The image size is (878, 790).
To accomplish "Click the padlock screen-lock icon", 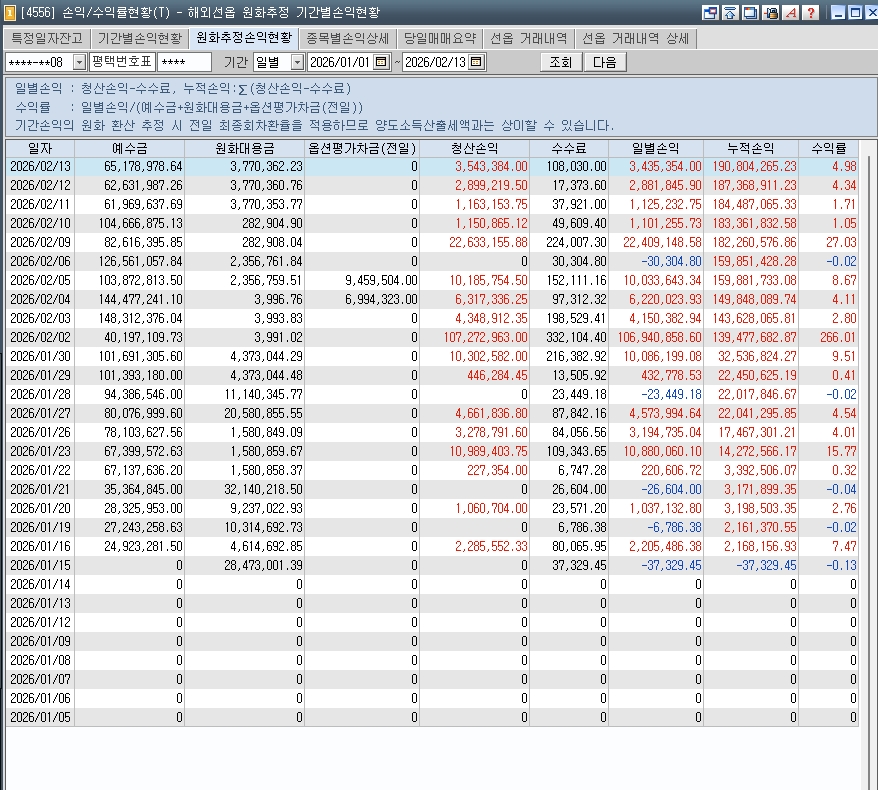I will 770,12.
